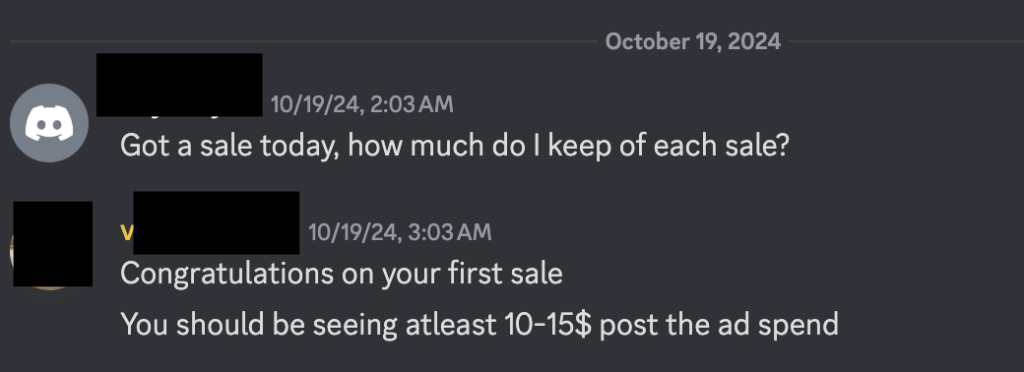
Task: Open the blacked-out avatar of the second poster
Action: click(53, 243)
